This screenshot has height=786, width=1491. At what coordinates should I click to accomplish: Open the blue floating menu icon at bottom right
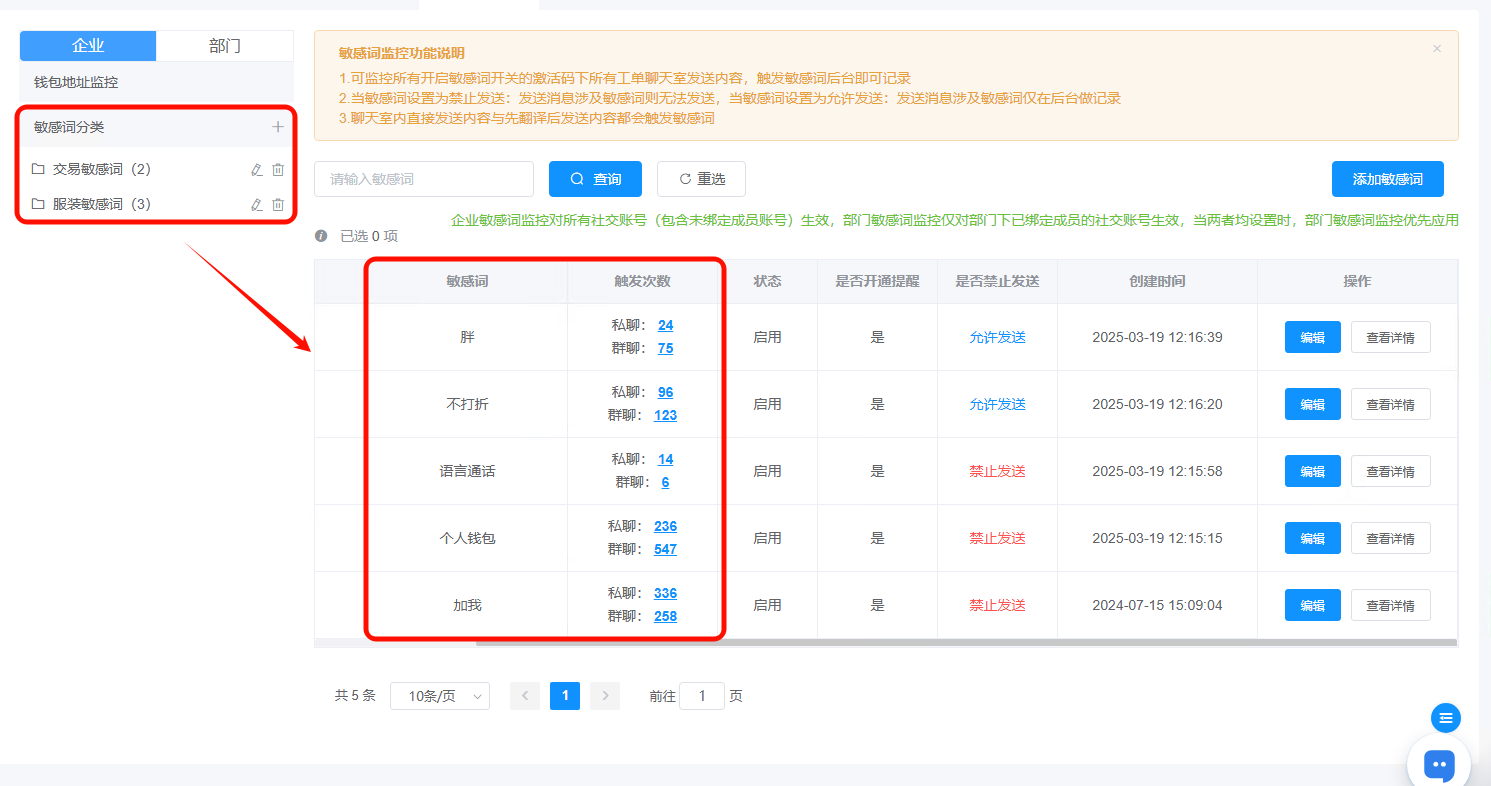(x=1445, y=718)
